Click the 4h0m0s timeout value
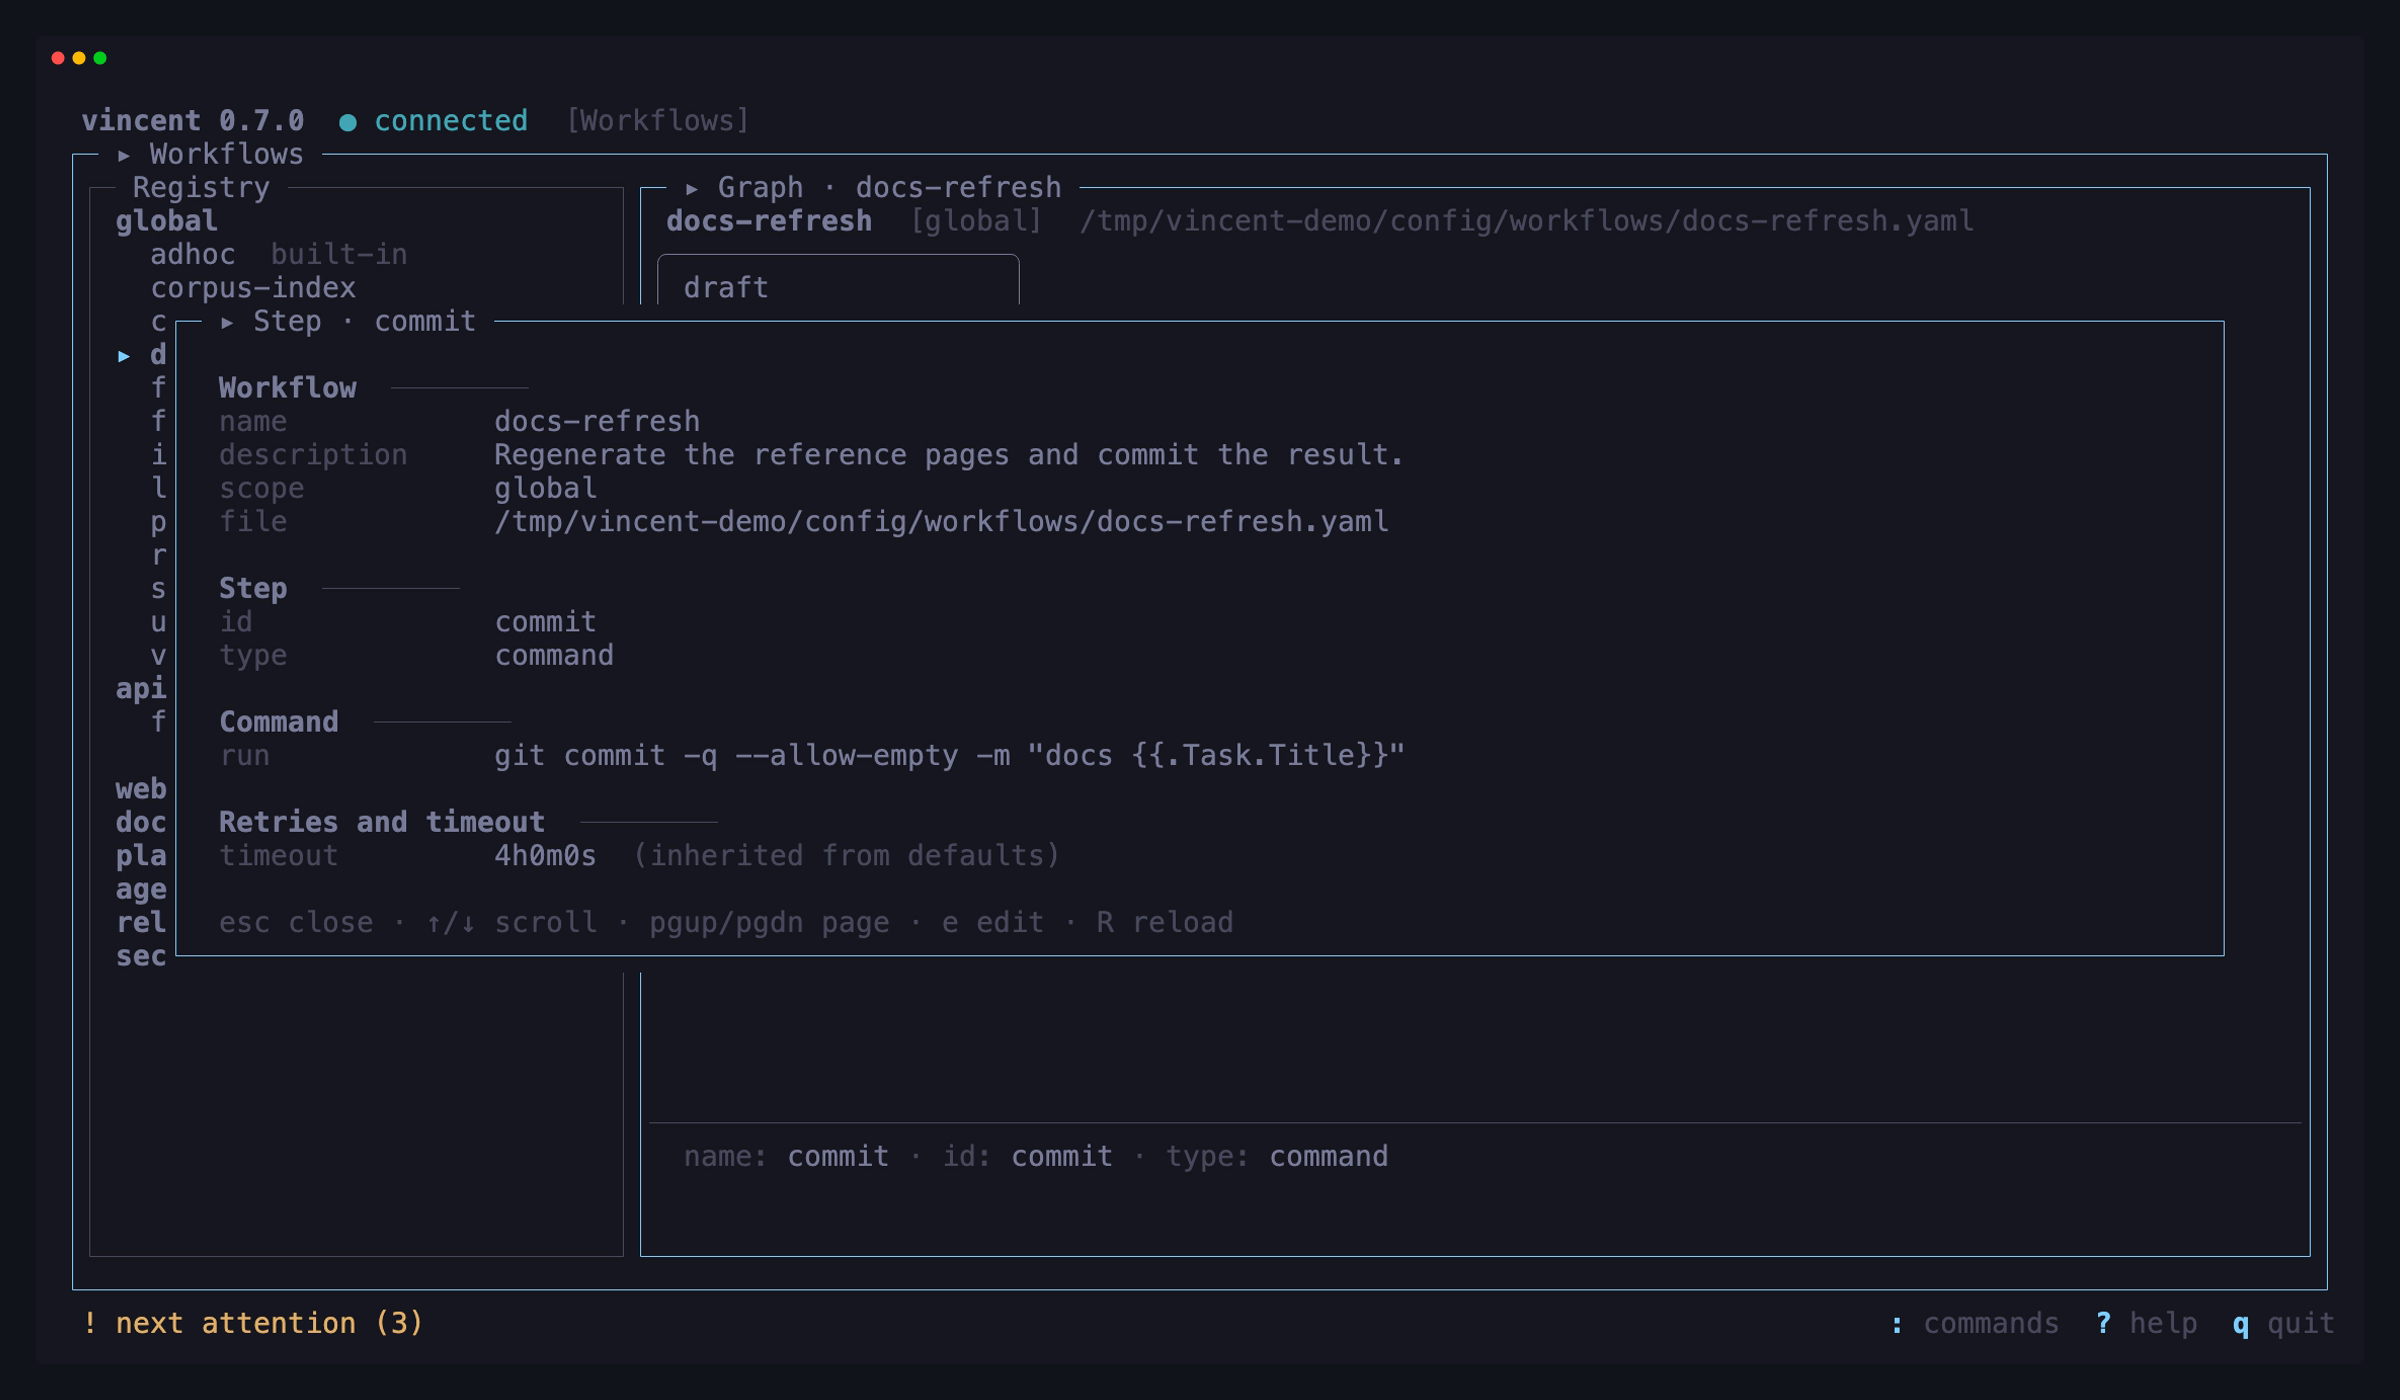This screenshot has width=2400, height=1400. [x=545, y=856]
